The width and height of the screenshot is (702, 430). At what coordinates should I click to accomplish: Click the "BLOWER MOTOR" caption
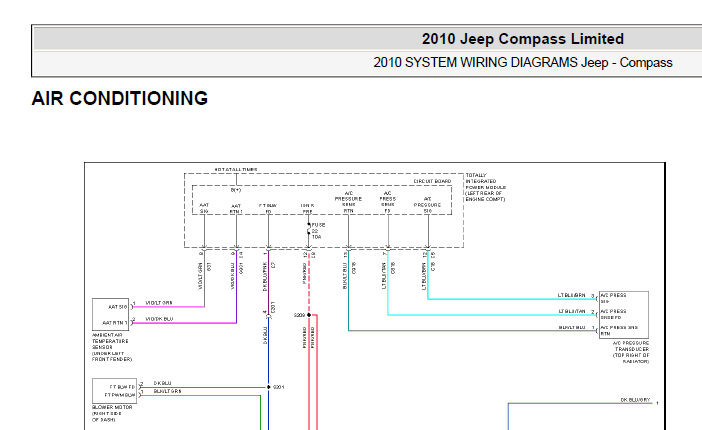click(112, 413)
